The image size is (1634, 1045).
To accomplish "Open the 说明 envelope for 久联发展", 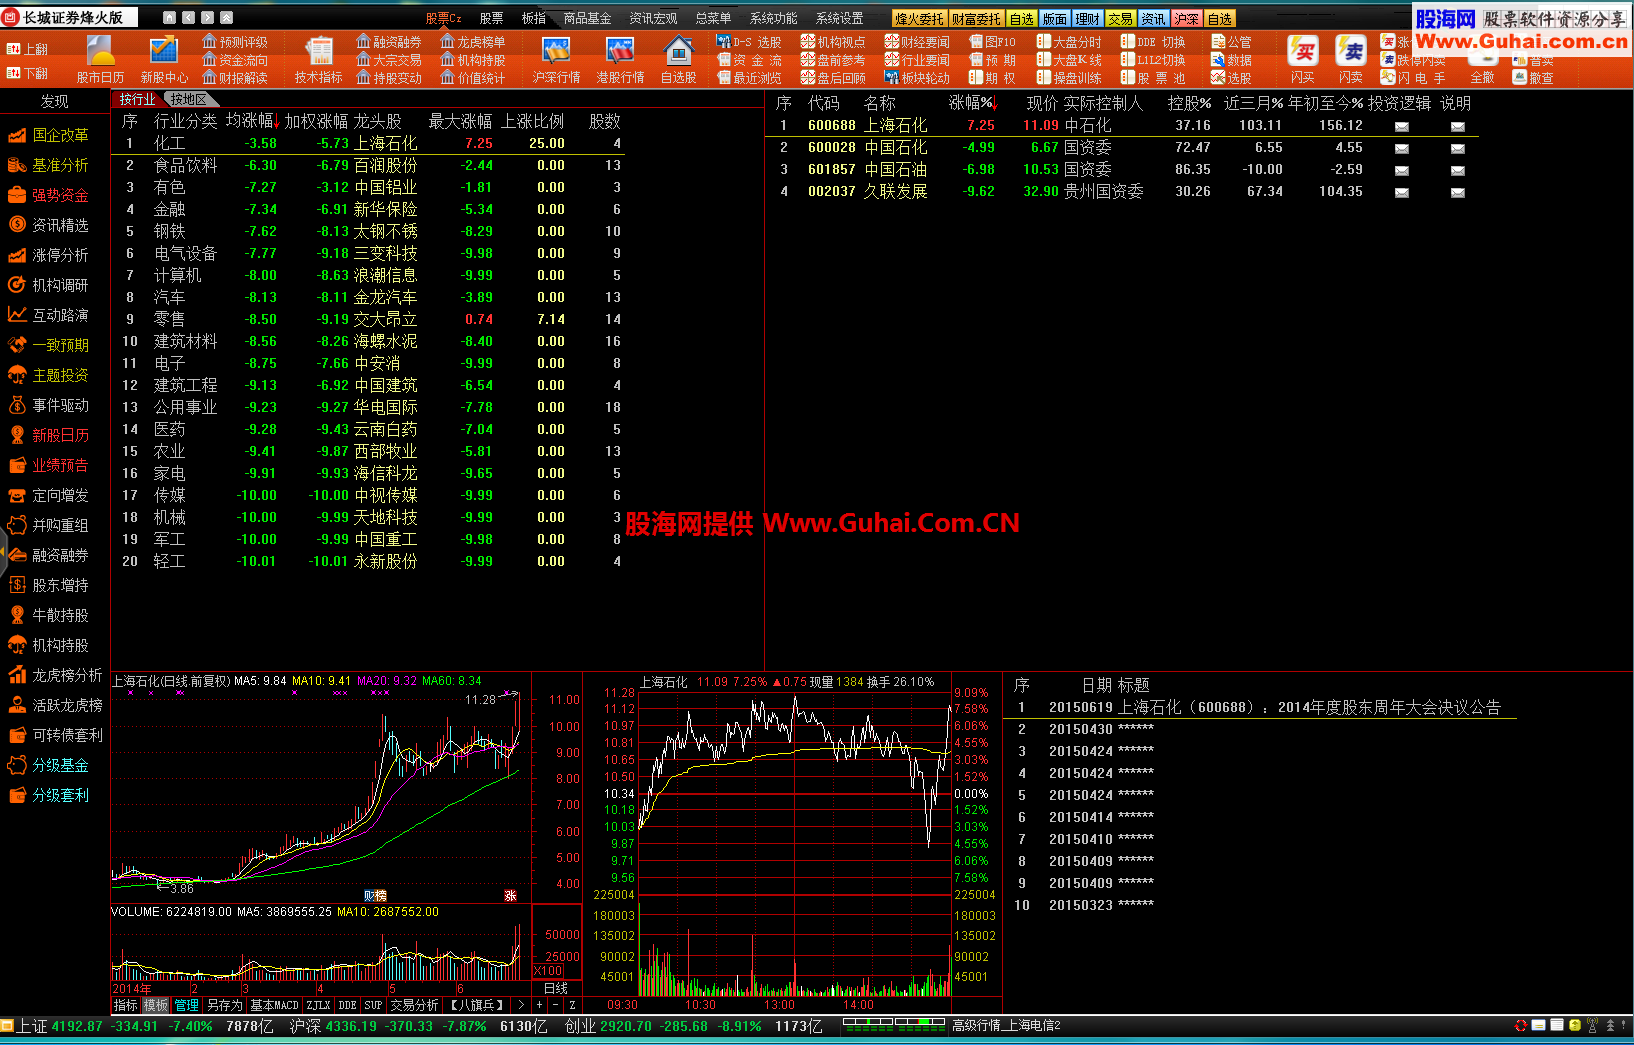I will pos(1458,193).
